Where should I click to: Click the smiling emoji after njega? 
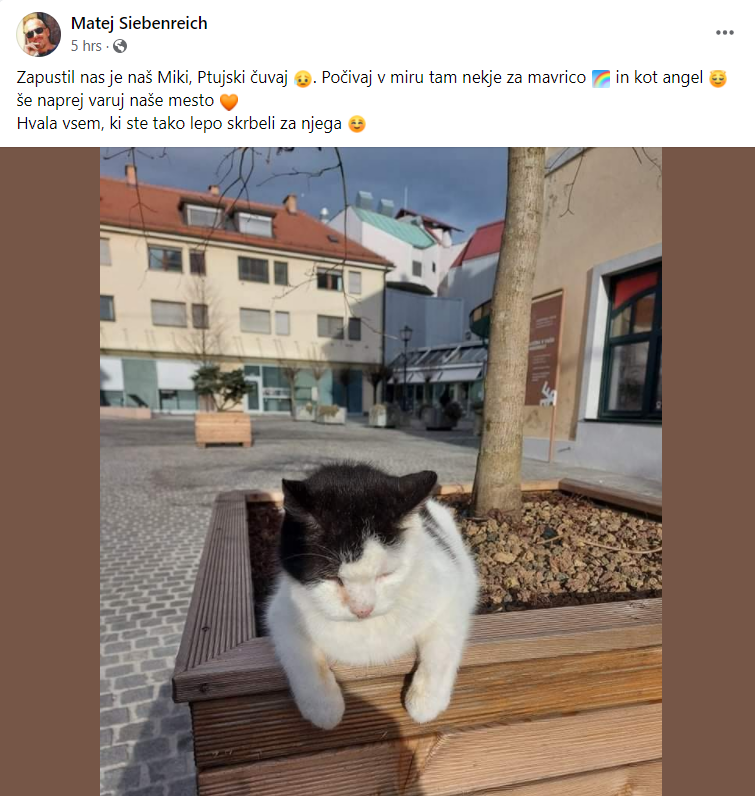tap(357, 124)
